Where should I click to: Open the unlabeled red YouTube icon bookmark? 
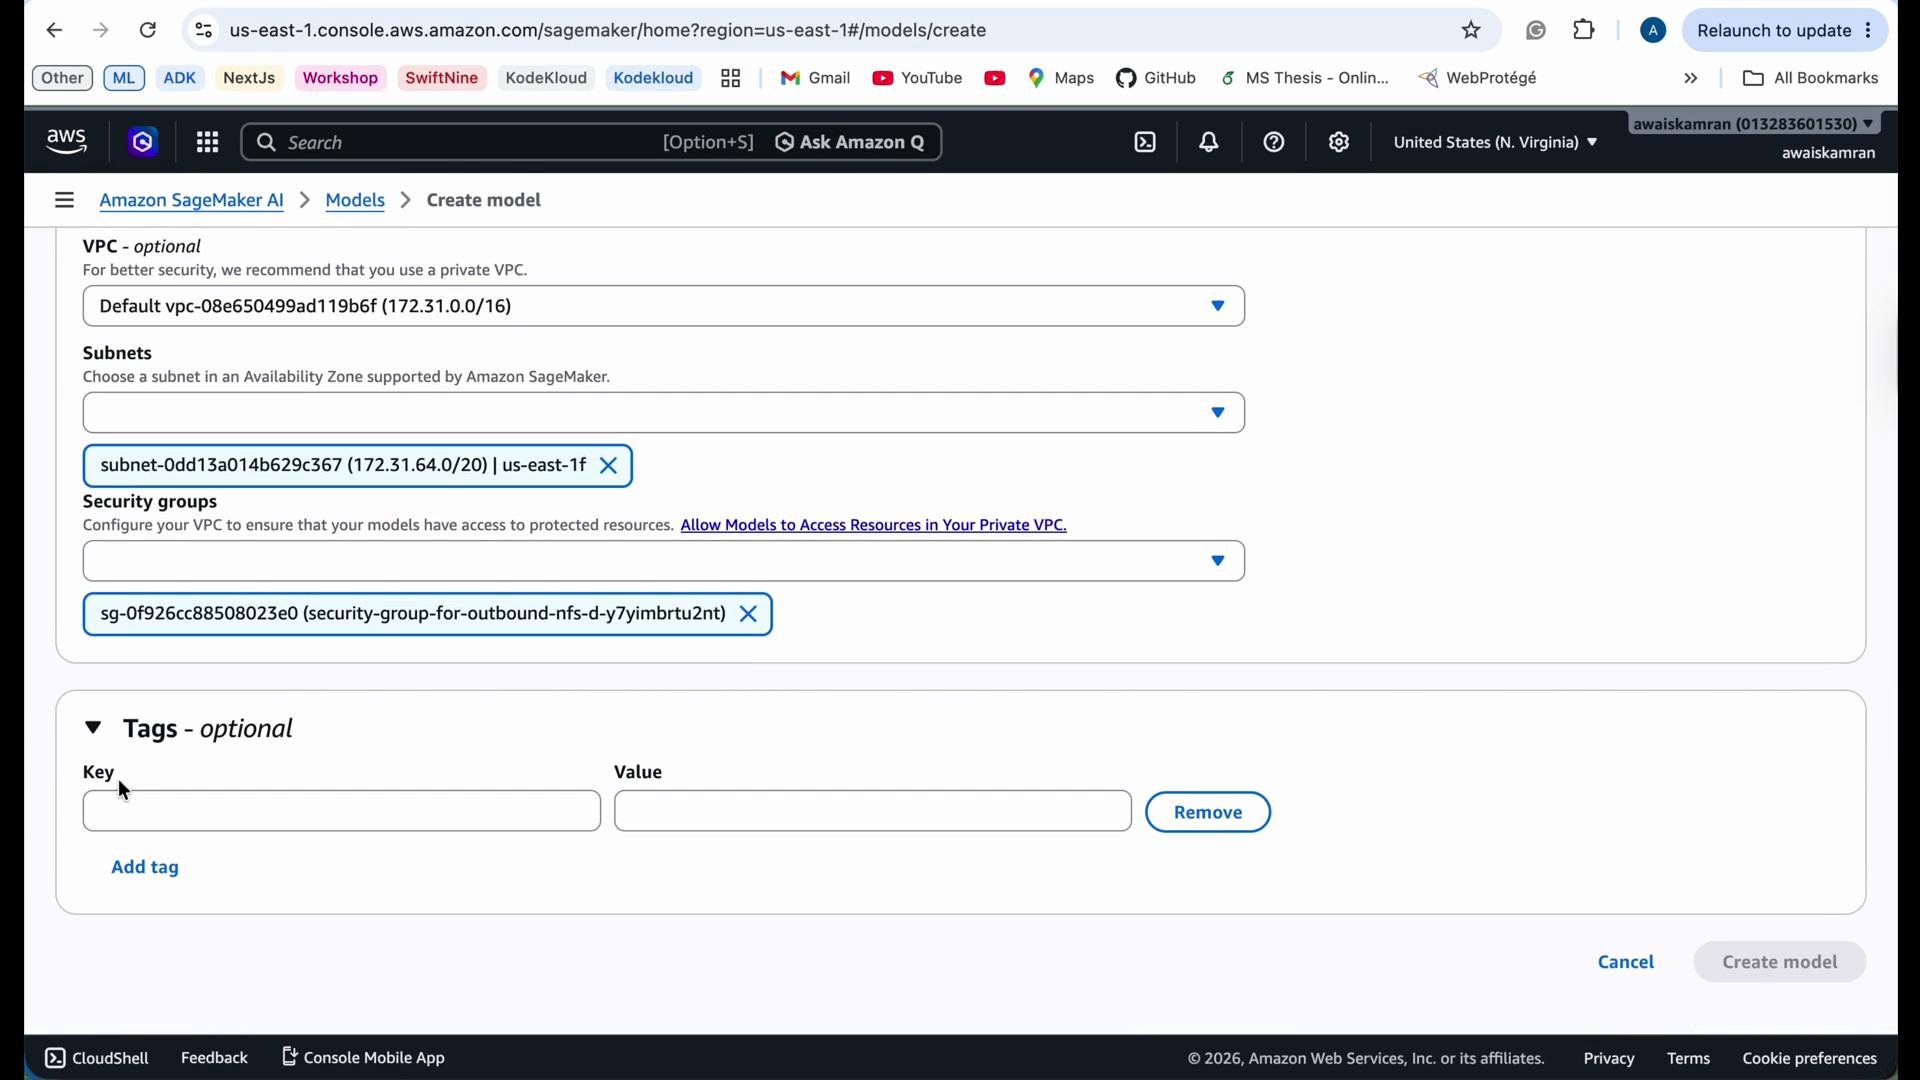pyautogui.click(x=995, y=79)
